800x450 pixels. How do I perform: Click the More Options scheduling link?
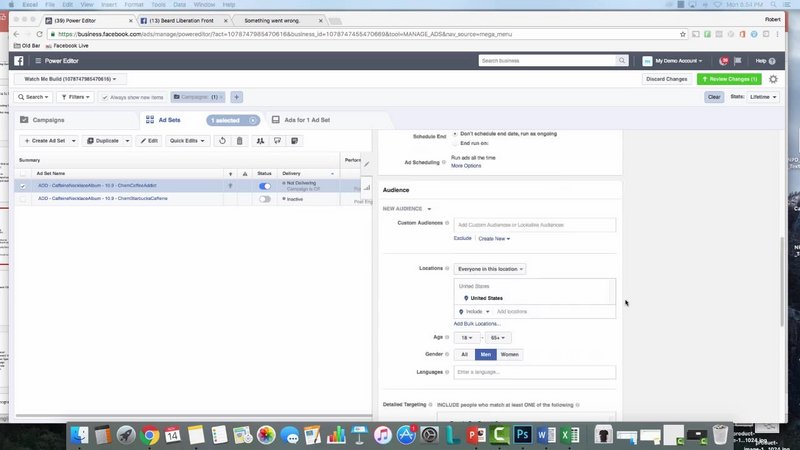click(x=466, y=166)
